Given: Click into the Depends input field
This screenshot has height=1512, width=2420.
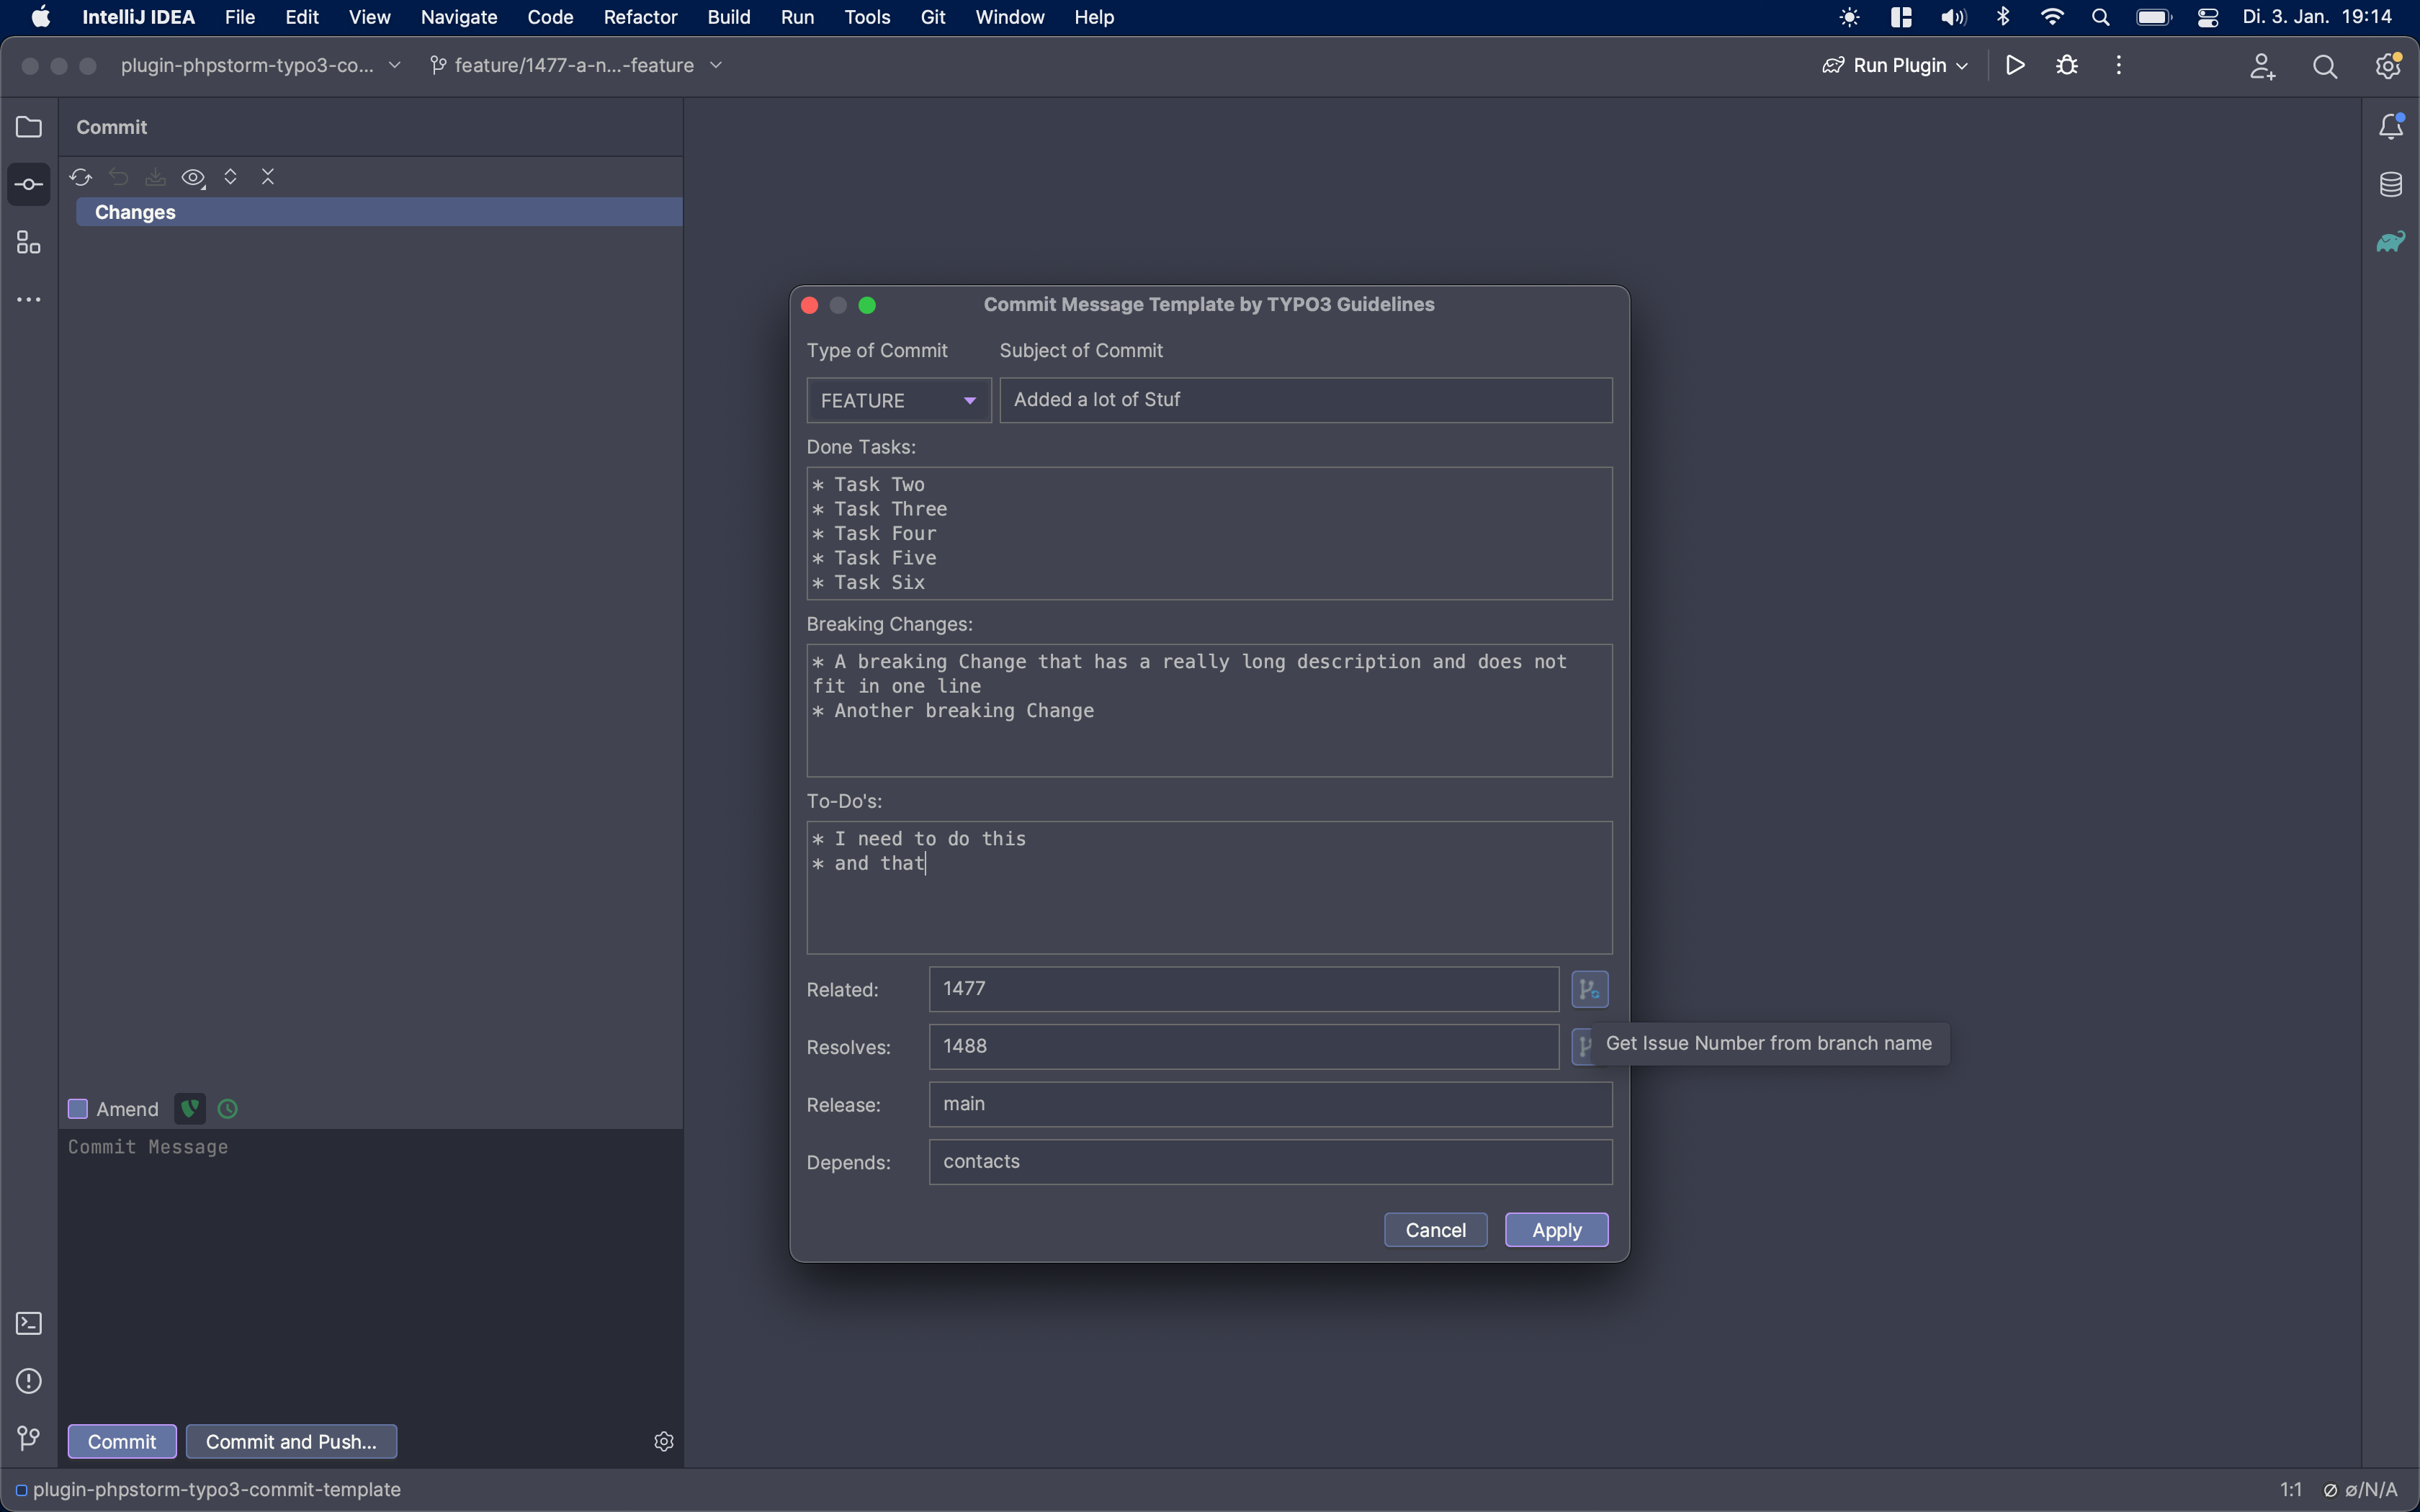Looking at the screenshot, I should [x=1270, y=1162].
